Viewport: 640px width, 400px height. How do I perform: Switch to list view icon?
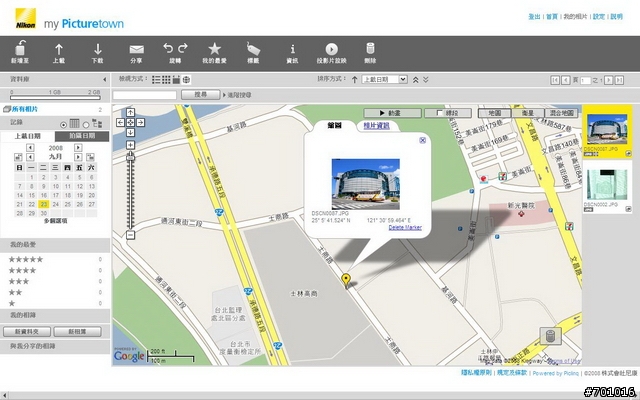[156, 80]
